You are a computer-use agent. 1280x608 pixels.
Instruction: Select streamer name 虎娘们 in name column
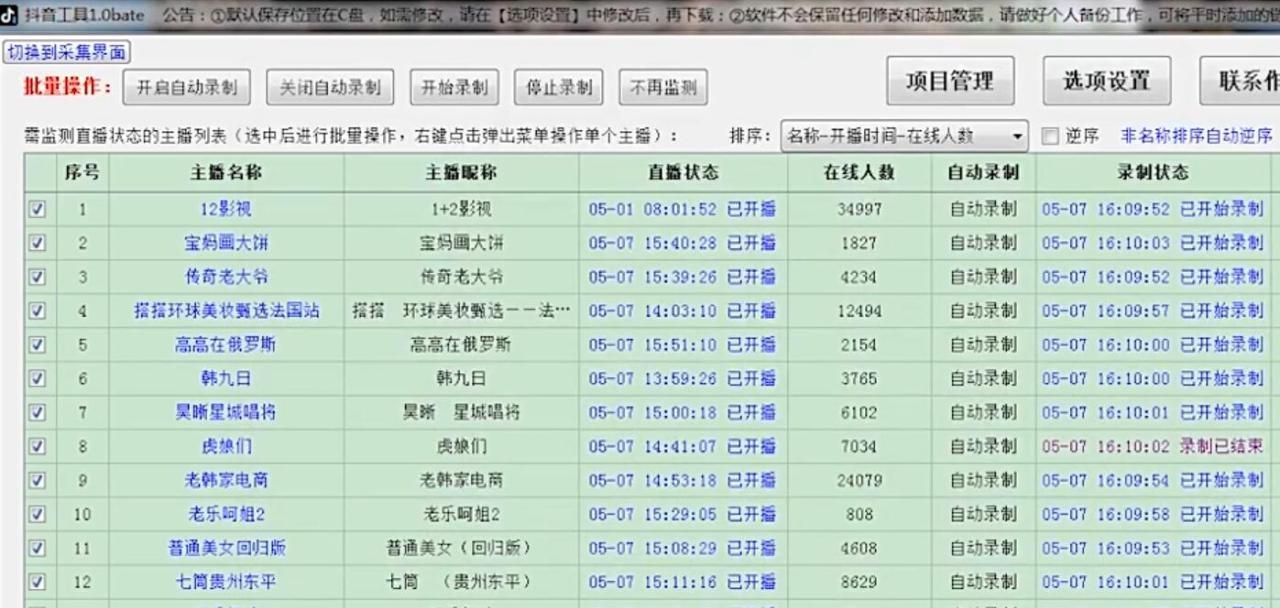pos(226,446)
